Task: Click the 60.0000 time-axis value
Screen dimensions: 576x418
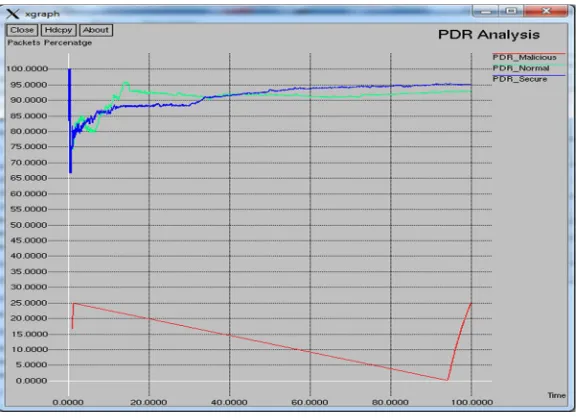Action: (x=310, y=402)
